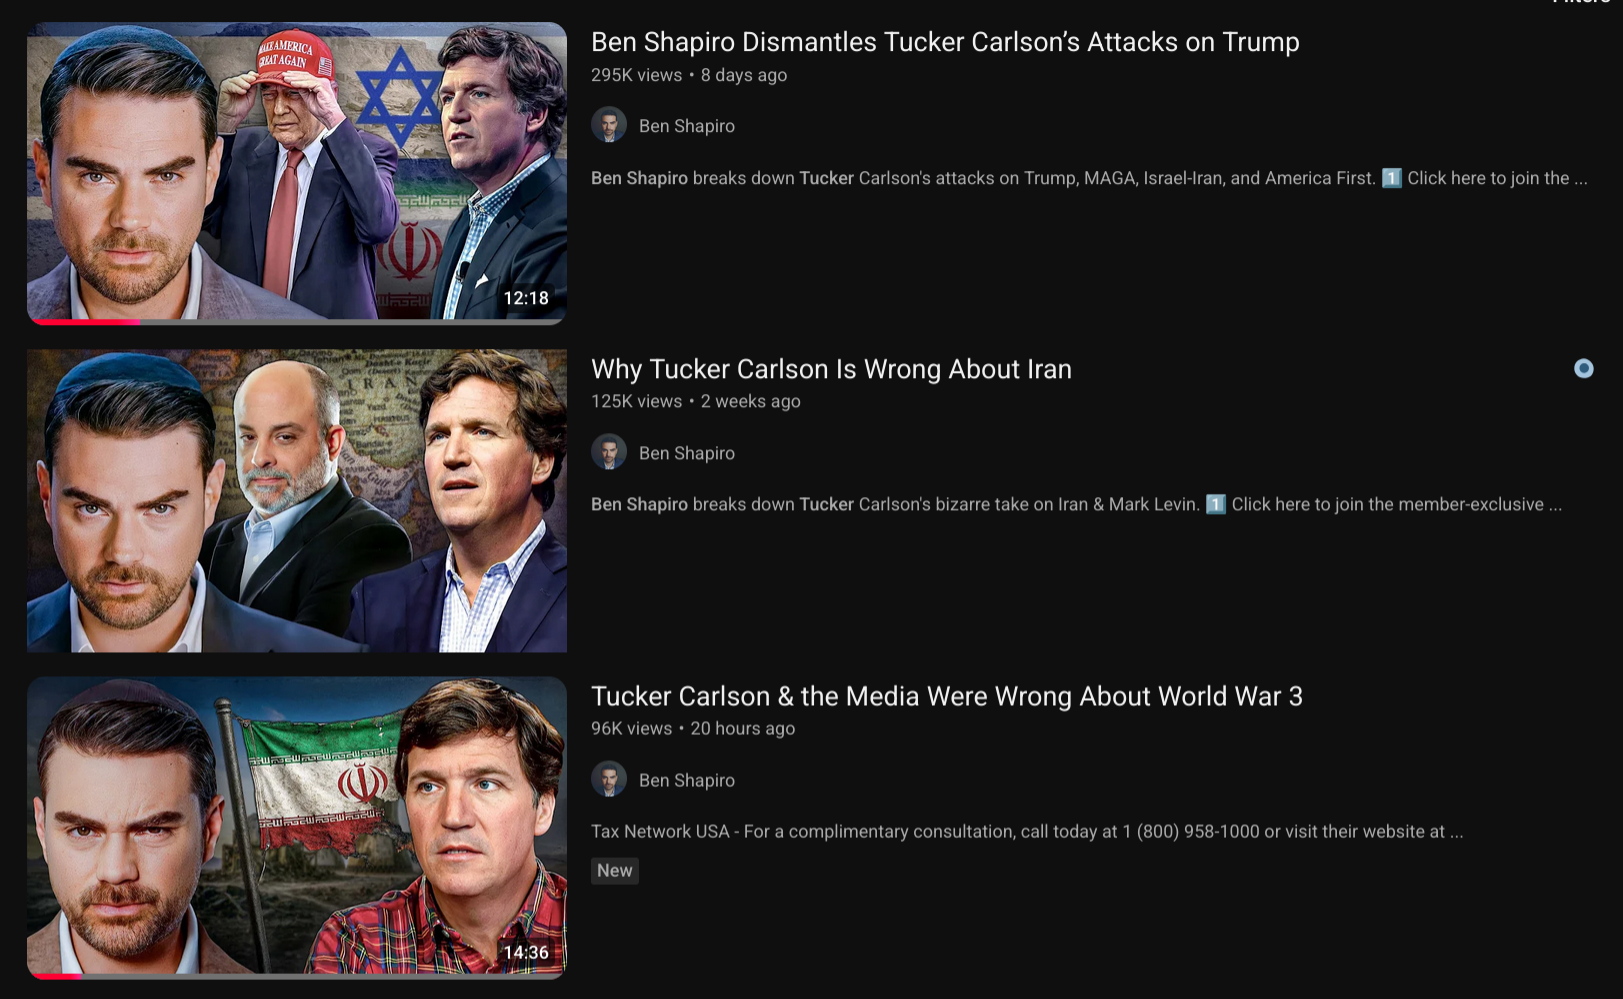Open Ben Shapiro channel name under 'Attacks on Trump' video

tap(687, 126)
